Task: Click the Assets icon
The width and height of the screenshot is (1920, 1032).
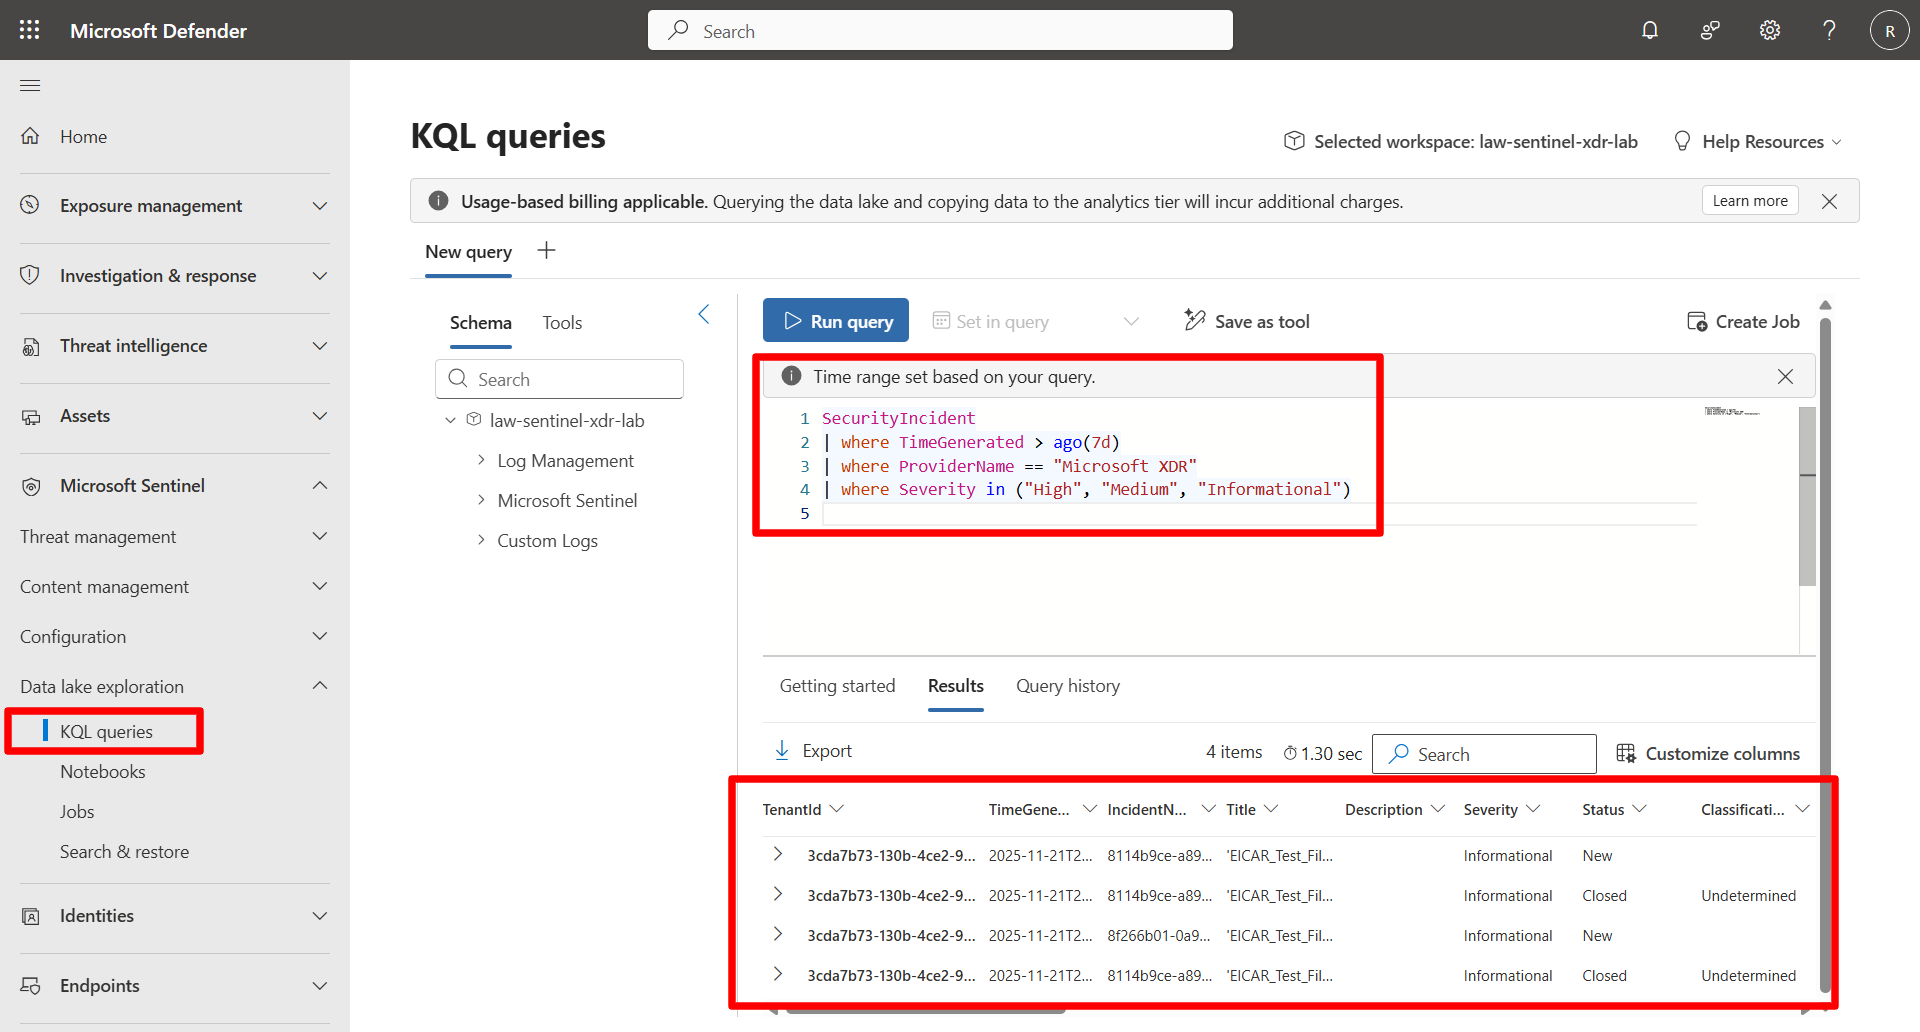Action: (30, 416)
